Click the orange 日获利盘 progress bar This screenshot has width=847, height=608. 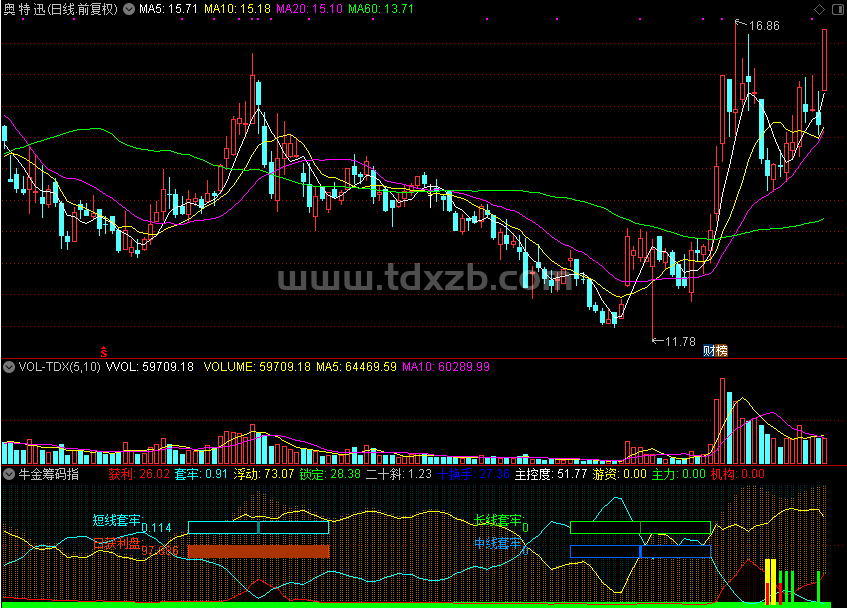click(258, 551)
